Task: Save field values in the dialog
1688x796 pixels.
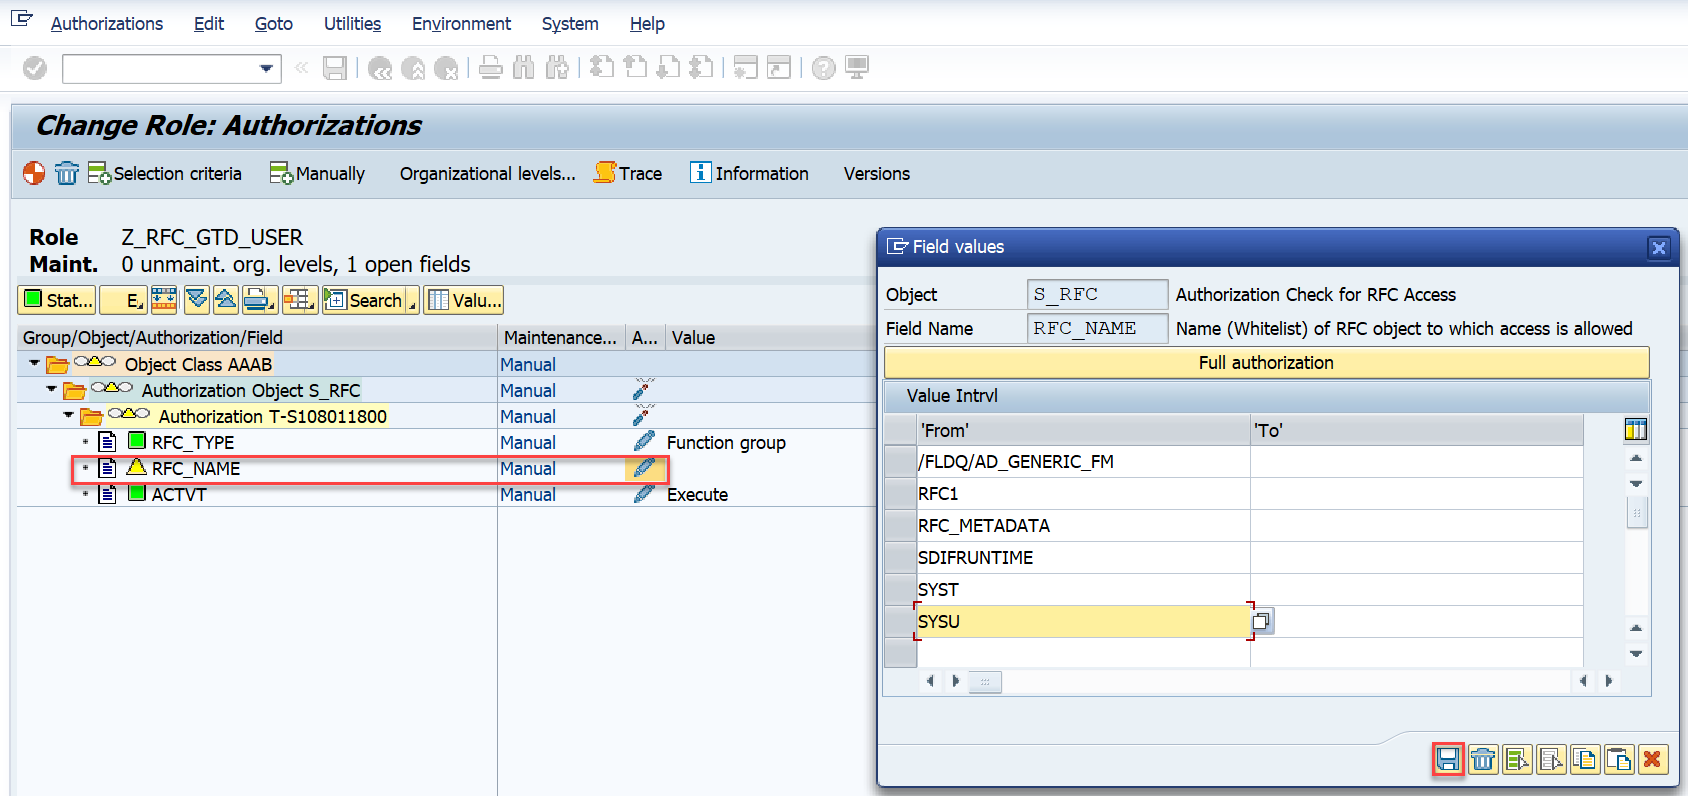Action: [x=1448, y=760]
